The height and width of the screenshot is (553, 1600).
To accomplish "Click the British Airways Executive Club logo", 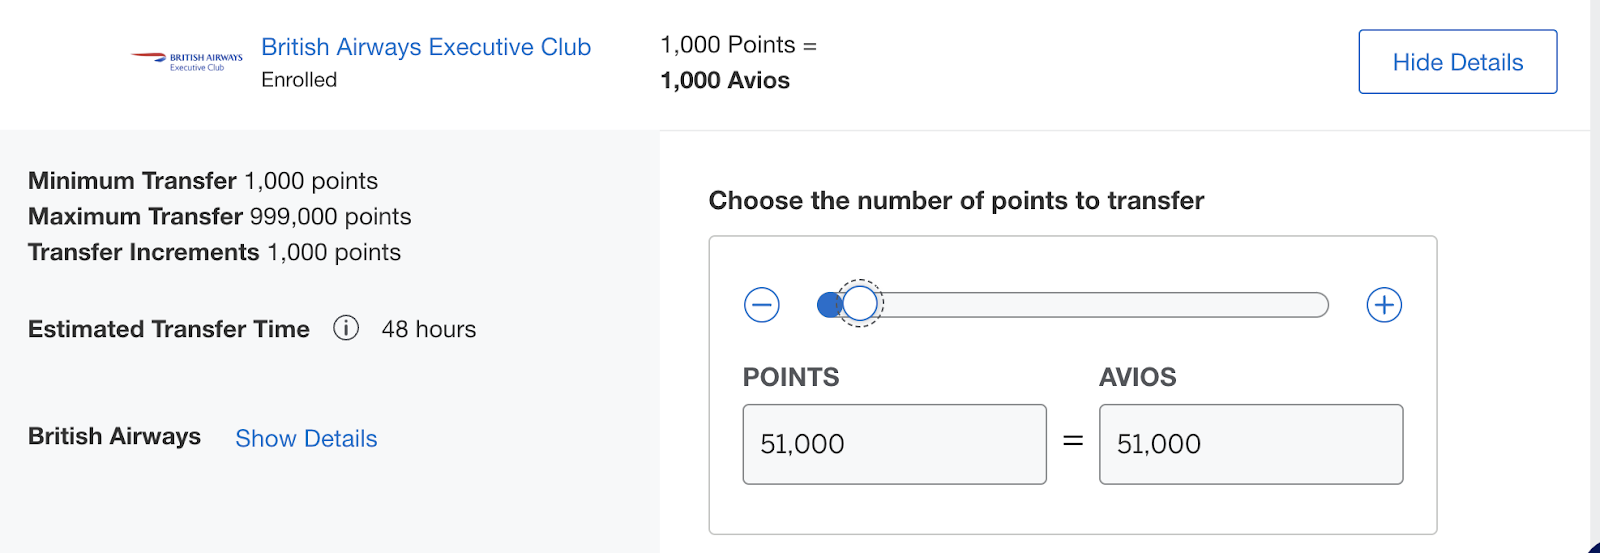I will click(x=187, y=61).
